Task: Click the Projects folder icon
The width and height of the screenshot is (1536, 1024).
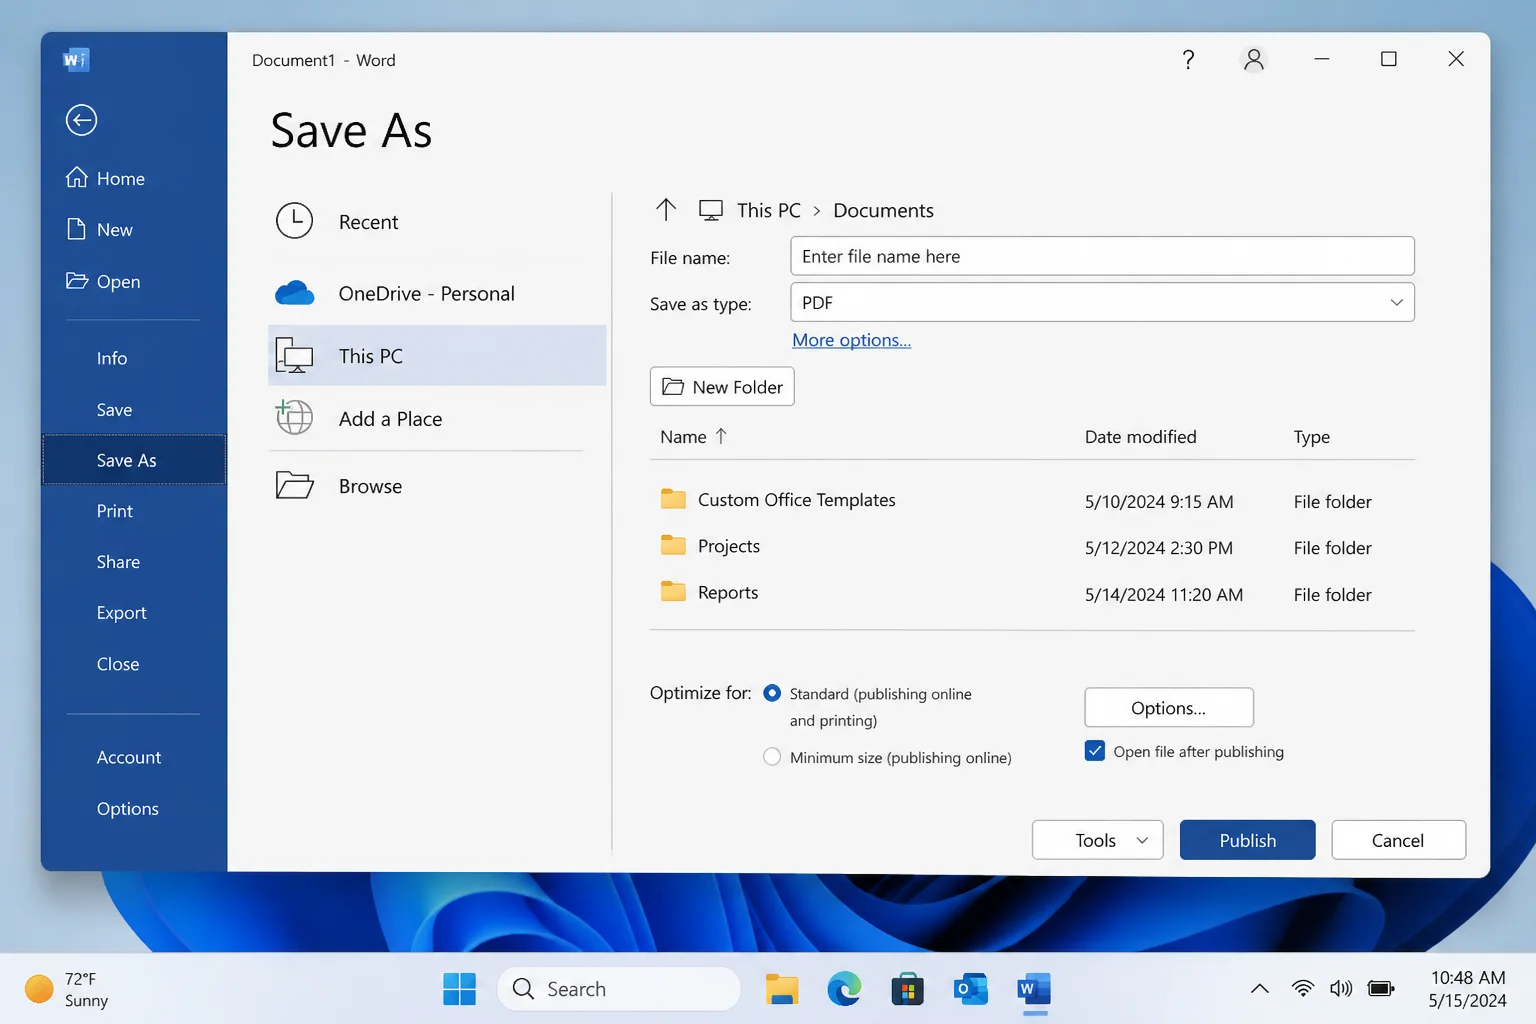Action: coord(673,545)
